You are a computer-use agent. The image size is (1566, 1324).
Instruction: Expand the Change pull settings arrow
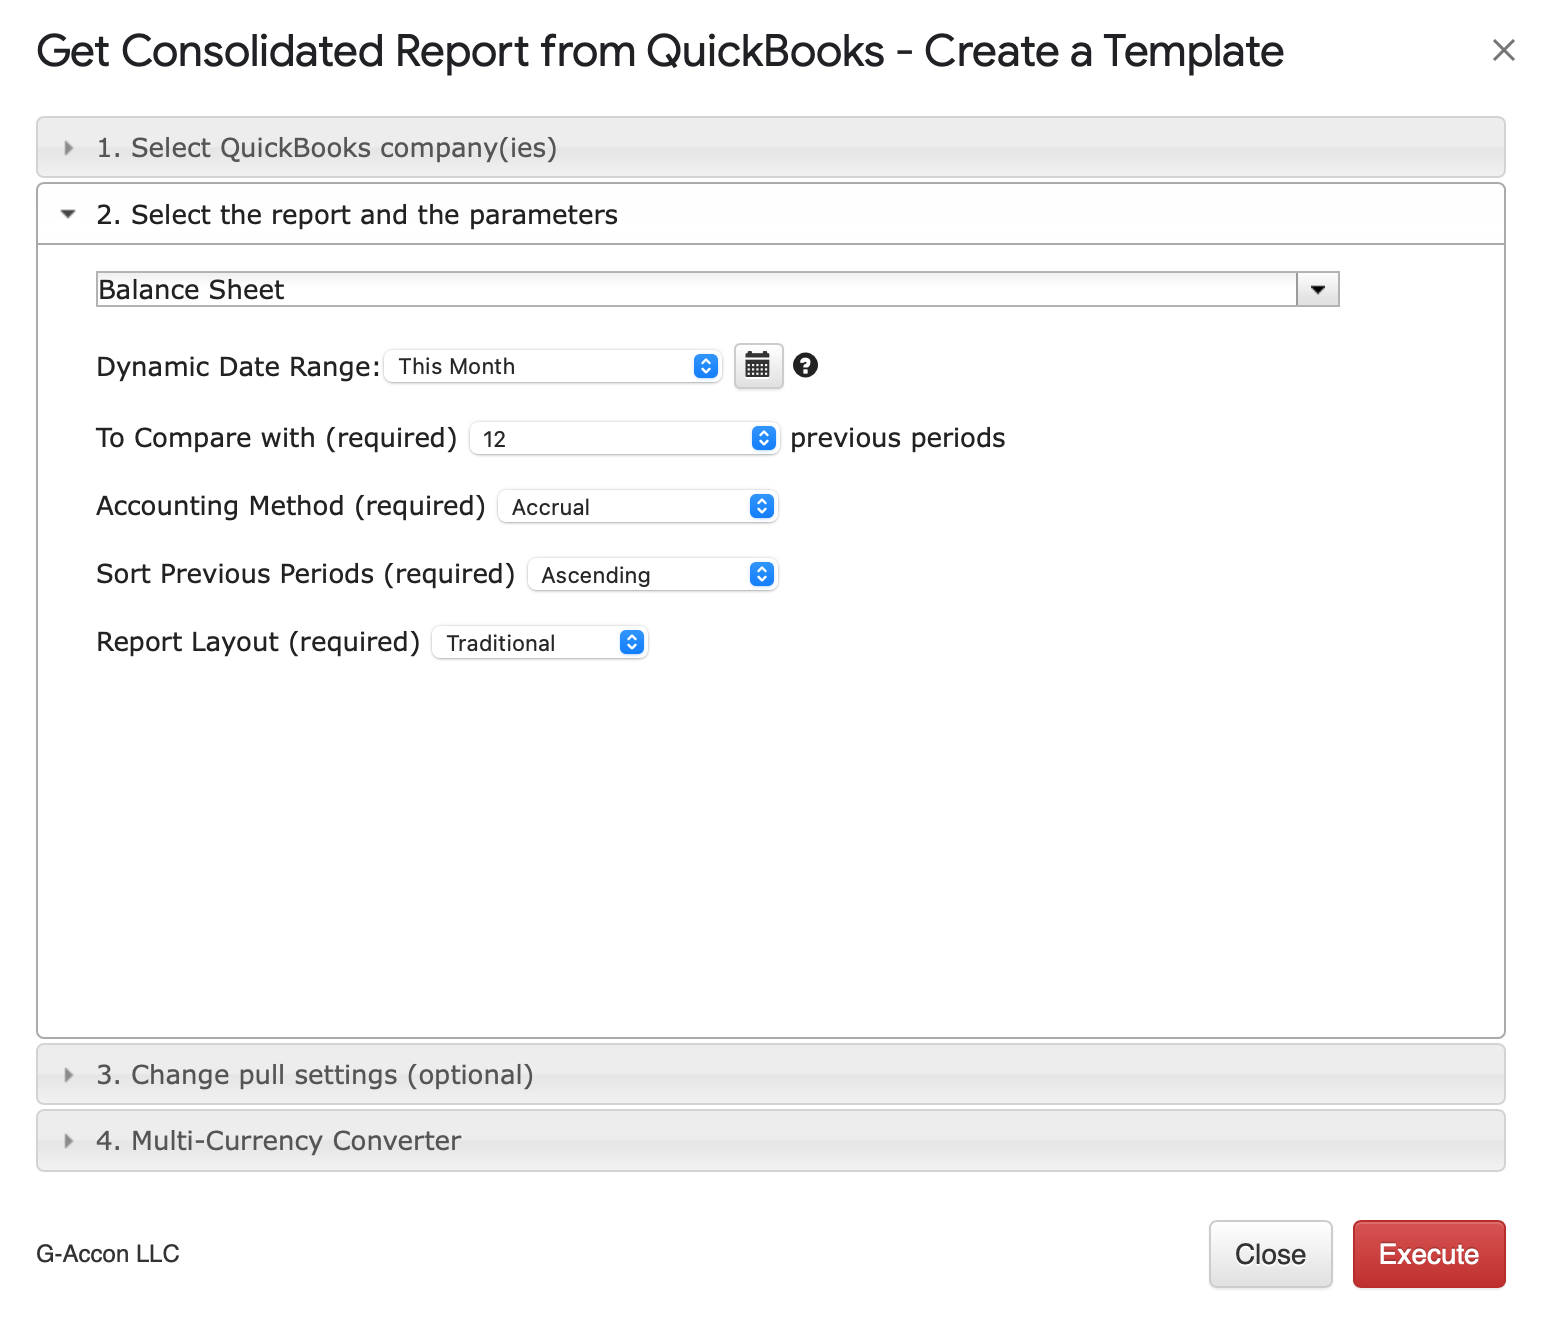click(x=68, y=1075)
